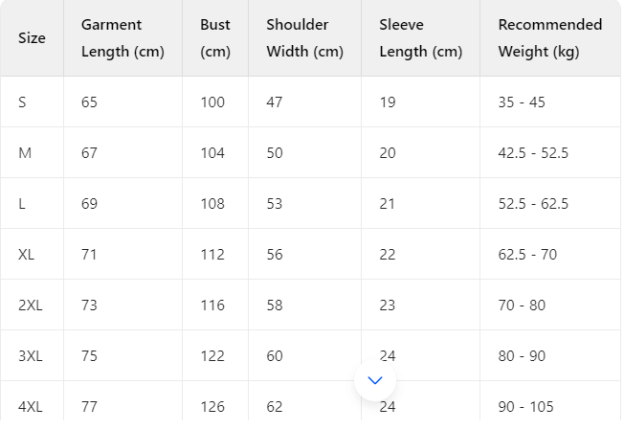Click the garment length 69 cell
Image resolution: width=624 pixels, height=430 pixels.
(89, 204)
